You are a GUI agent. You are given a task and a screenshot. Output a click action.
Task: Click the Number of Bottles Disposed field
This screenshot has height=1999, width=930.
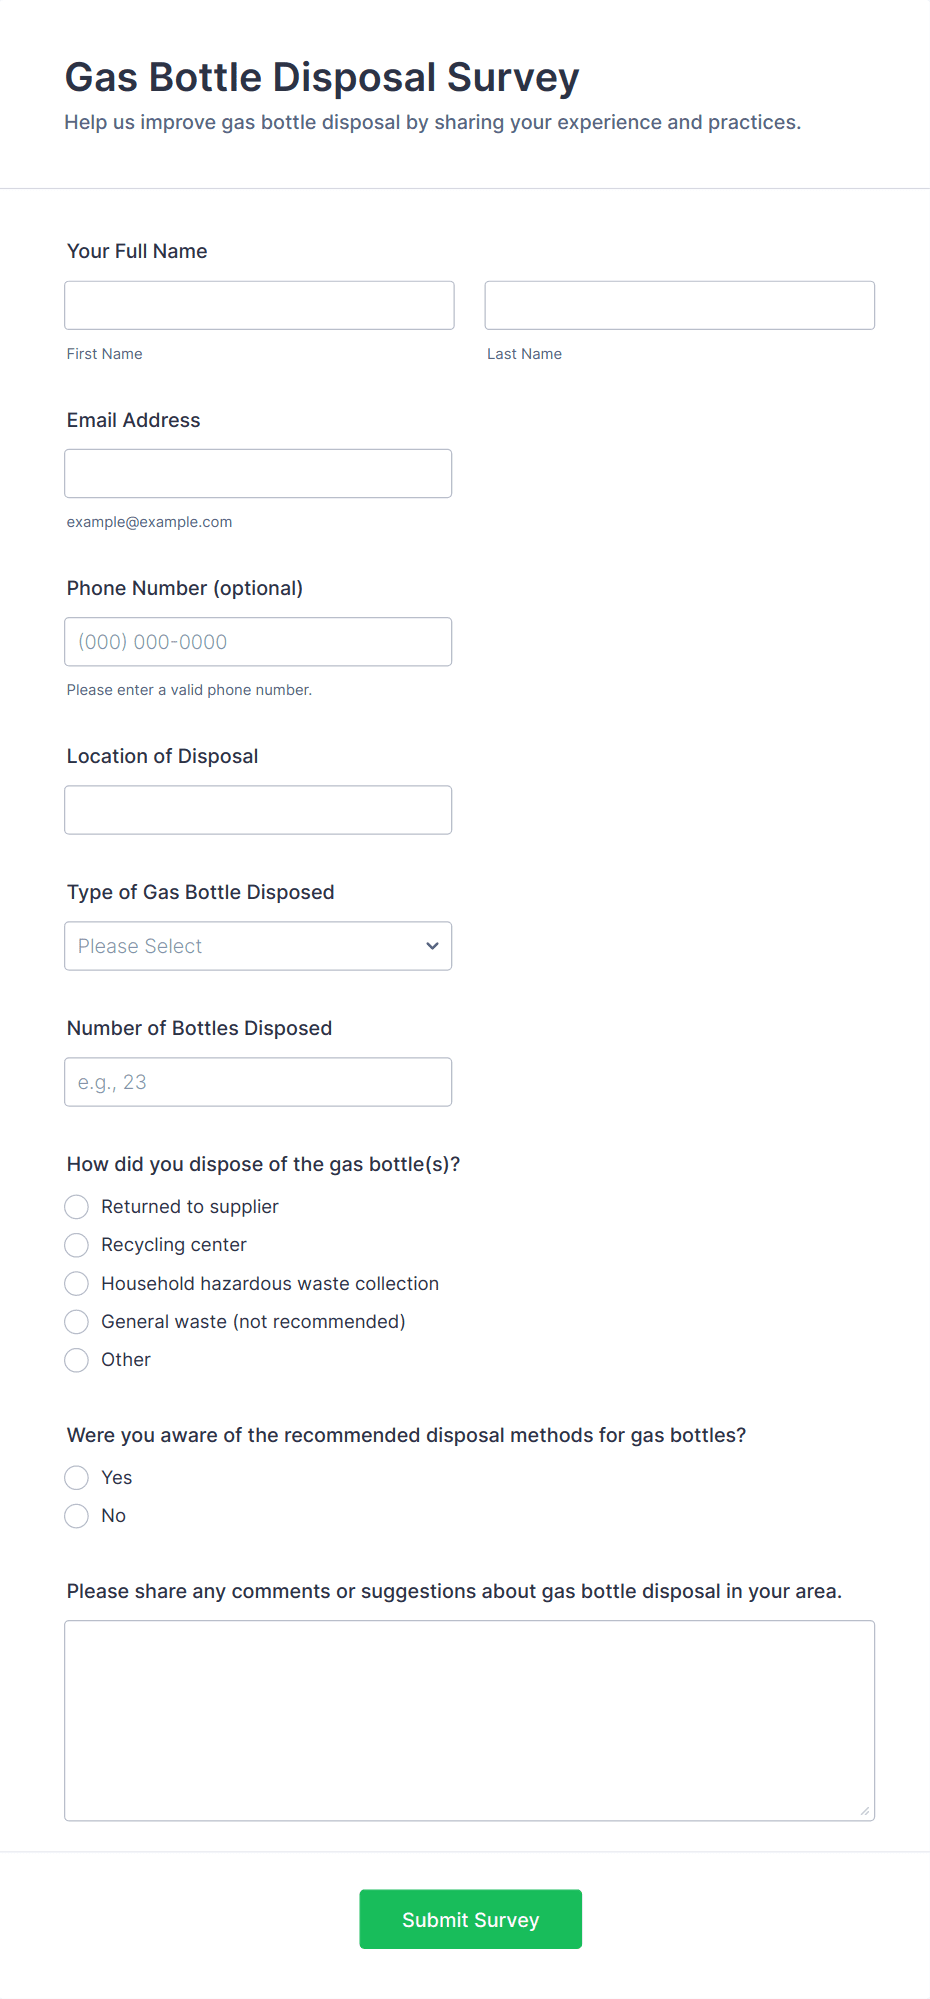point(258,1082)
